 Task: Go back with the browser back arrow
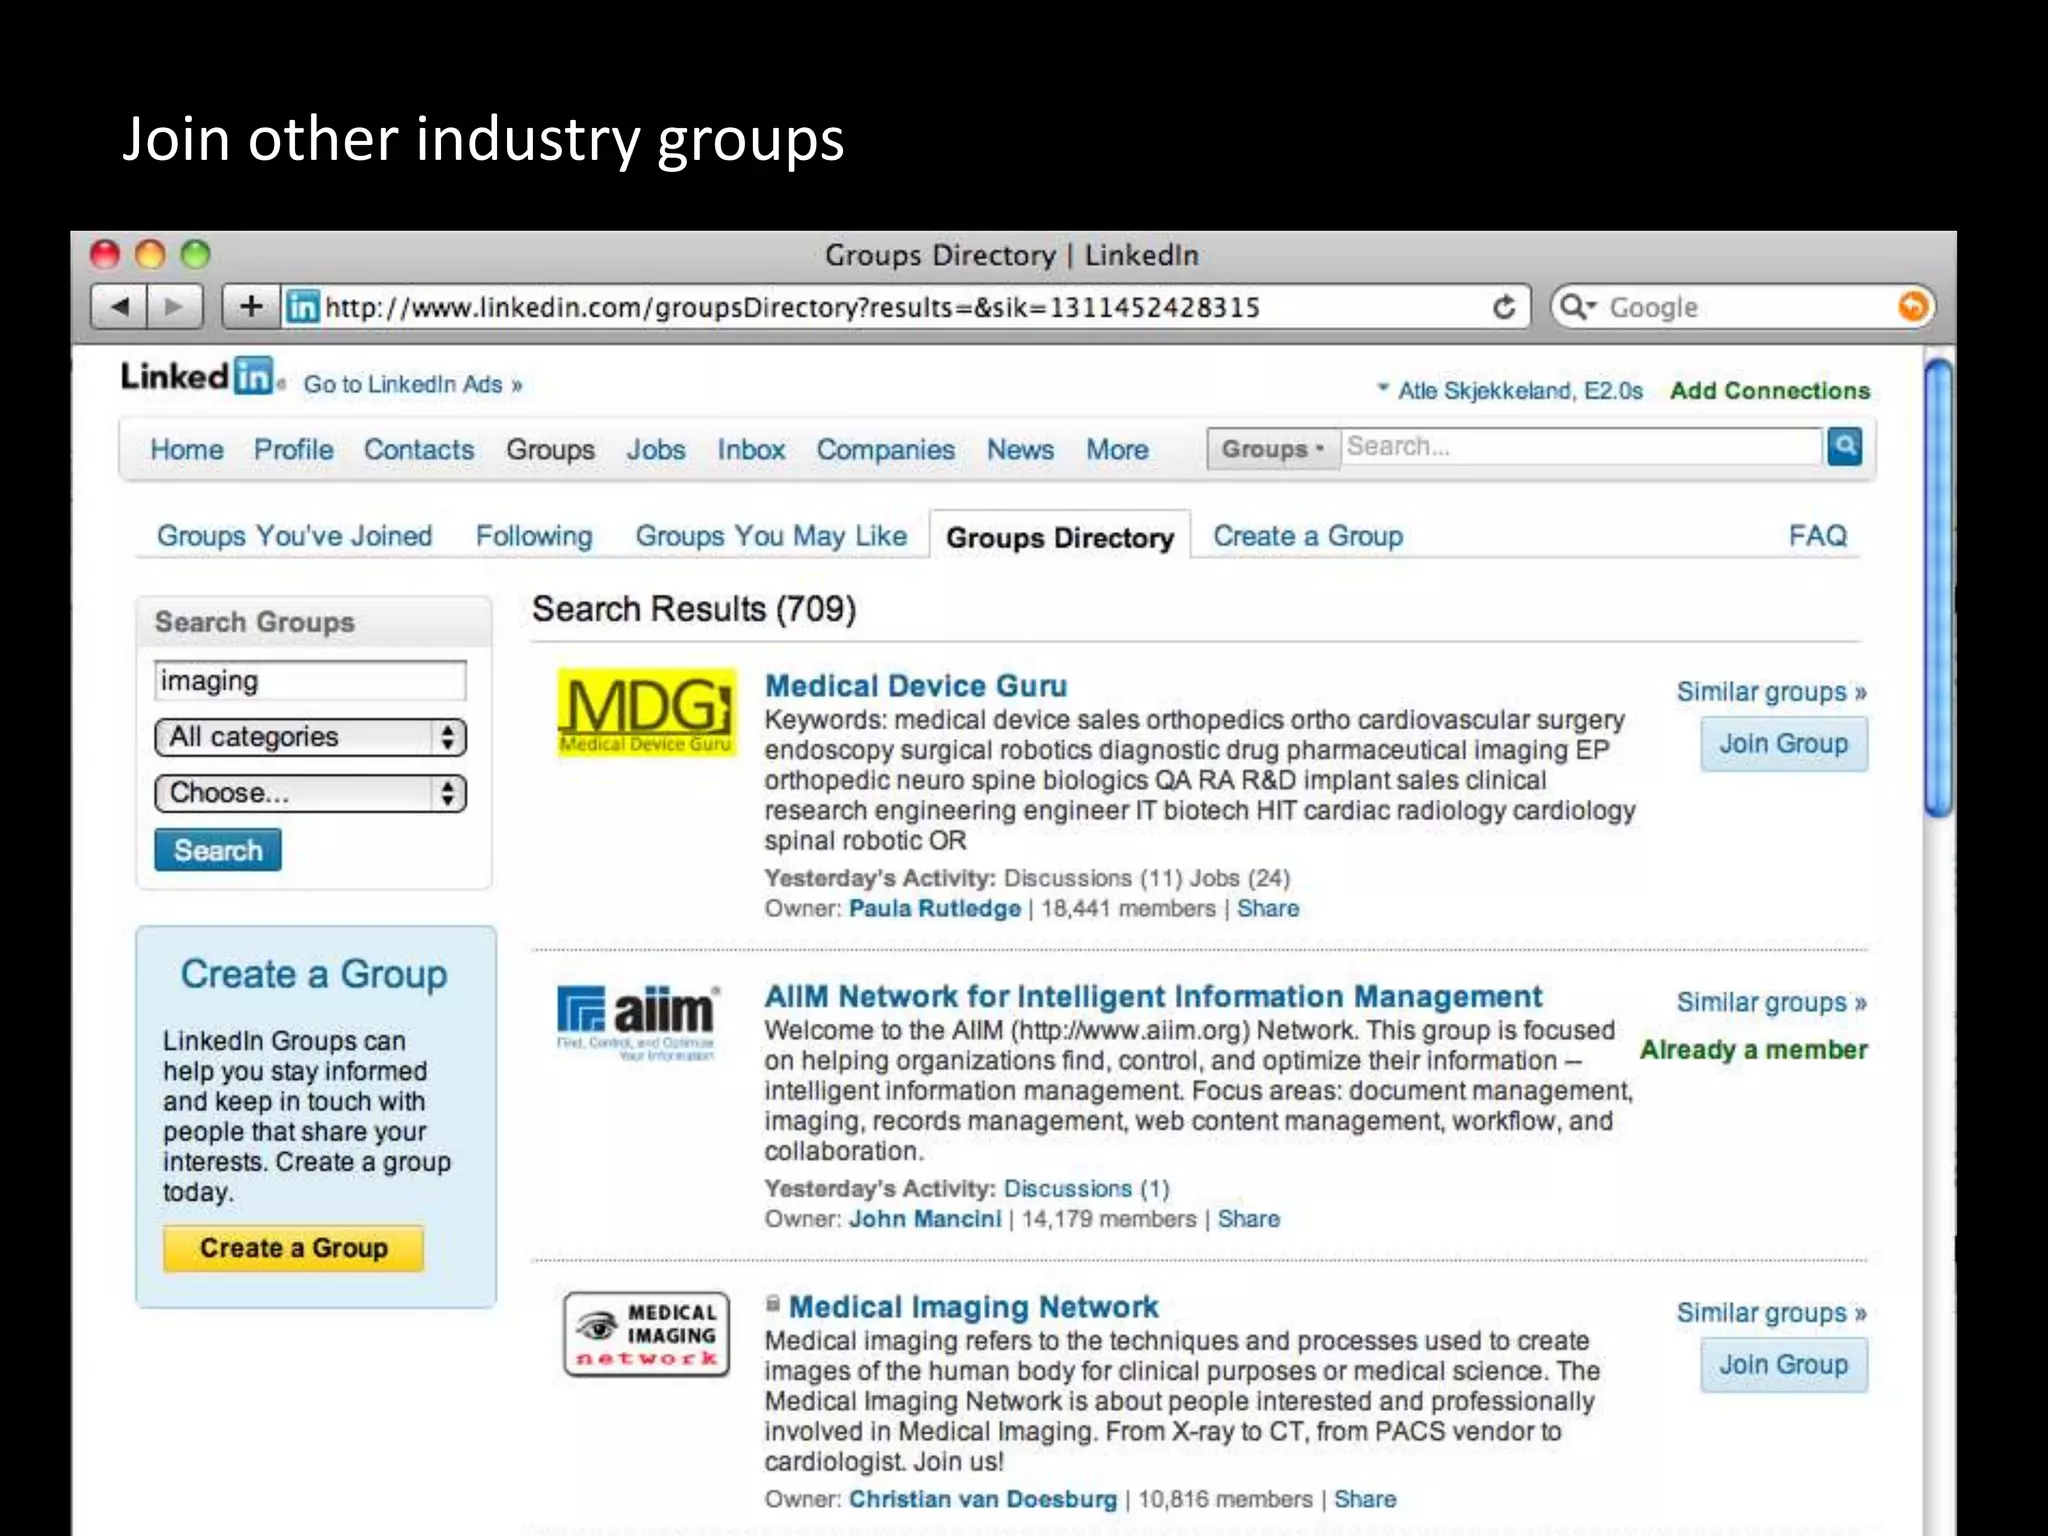click(x=120, y=307)
